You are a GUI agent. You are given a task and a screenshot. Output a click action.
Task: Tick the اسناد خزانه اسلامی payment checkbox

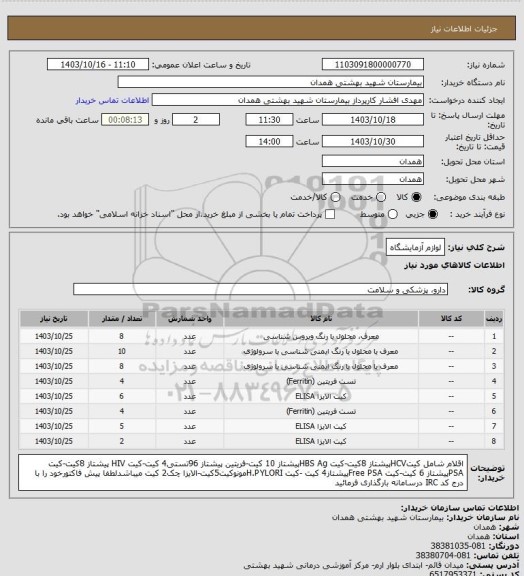coord(330,214)
